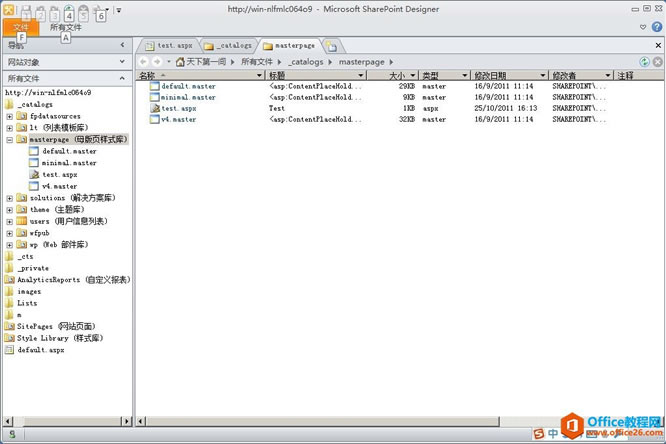Switch to the _catalogs document tab

pos(229,45)
